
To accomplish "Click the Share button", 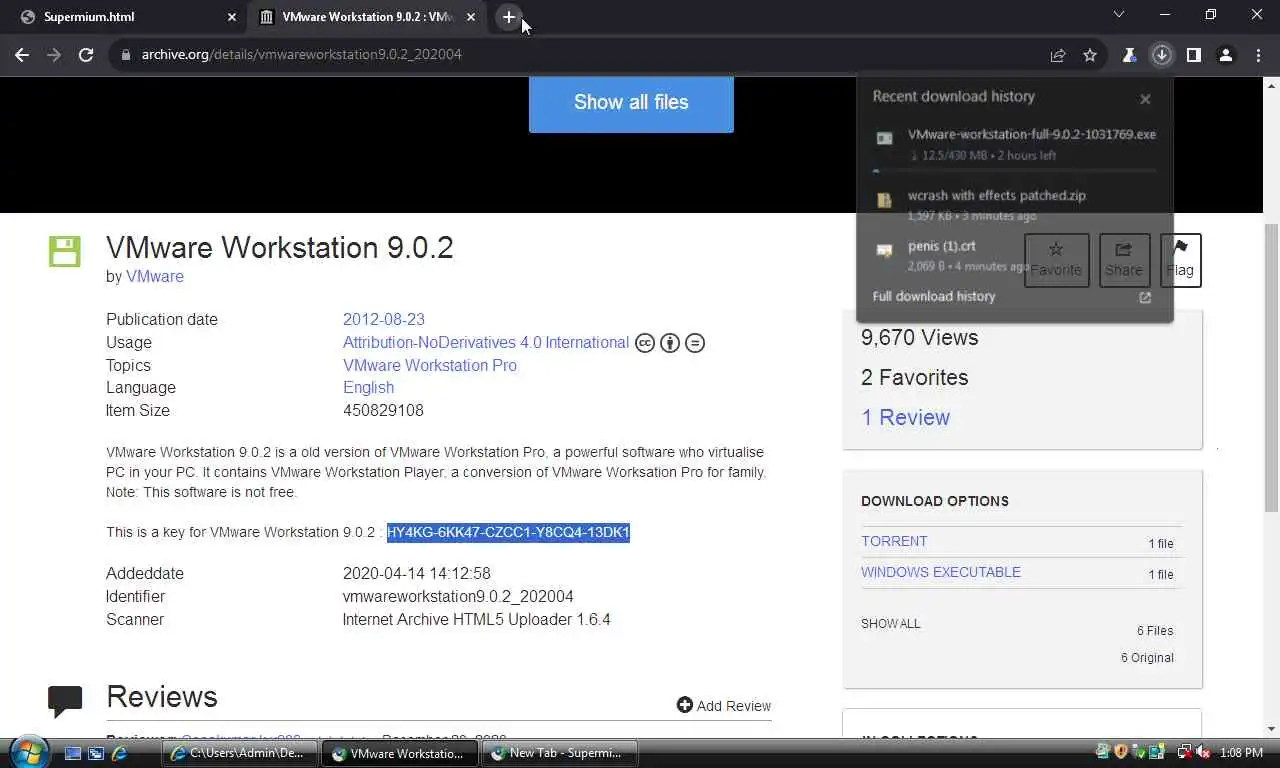I will click(x=1123, y=260).
